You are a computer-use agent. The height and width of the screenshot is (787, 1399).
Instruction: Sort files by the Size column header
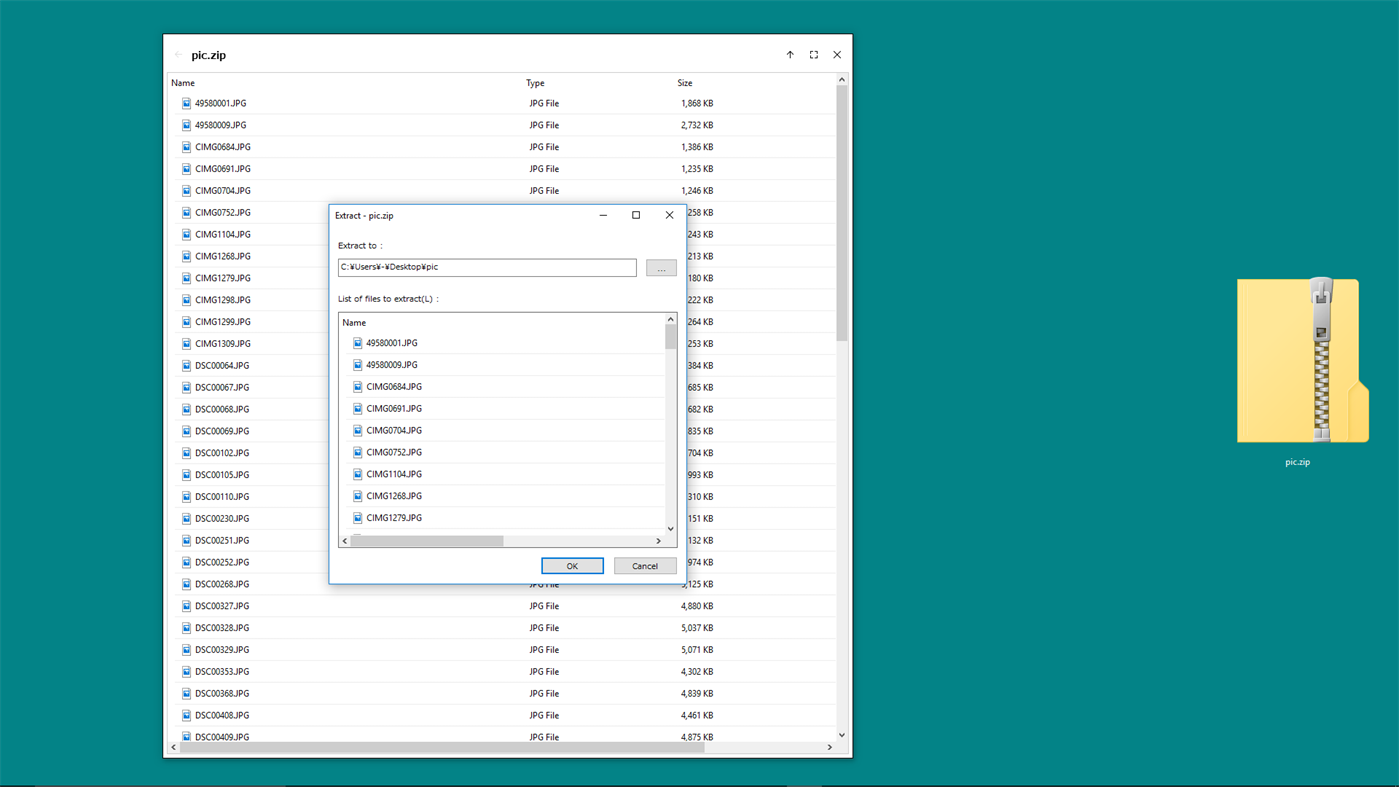[x=684, y=83]
